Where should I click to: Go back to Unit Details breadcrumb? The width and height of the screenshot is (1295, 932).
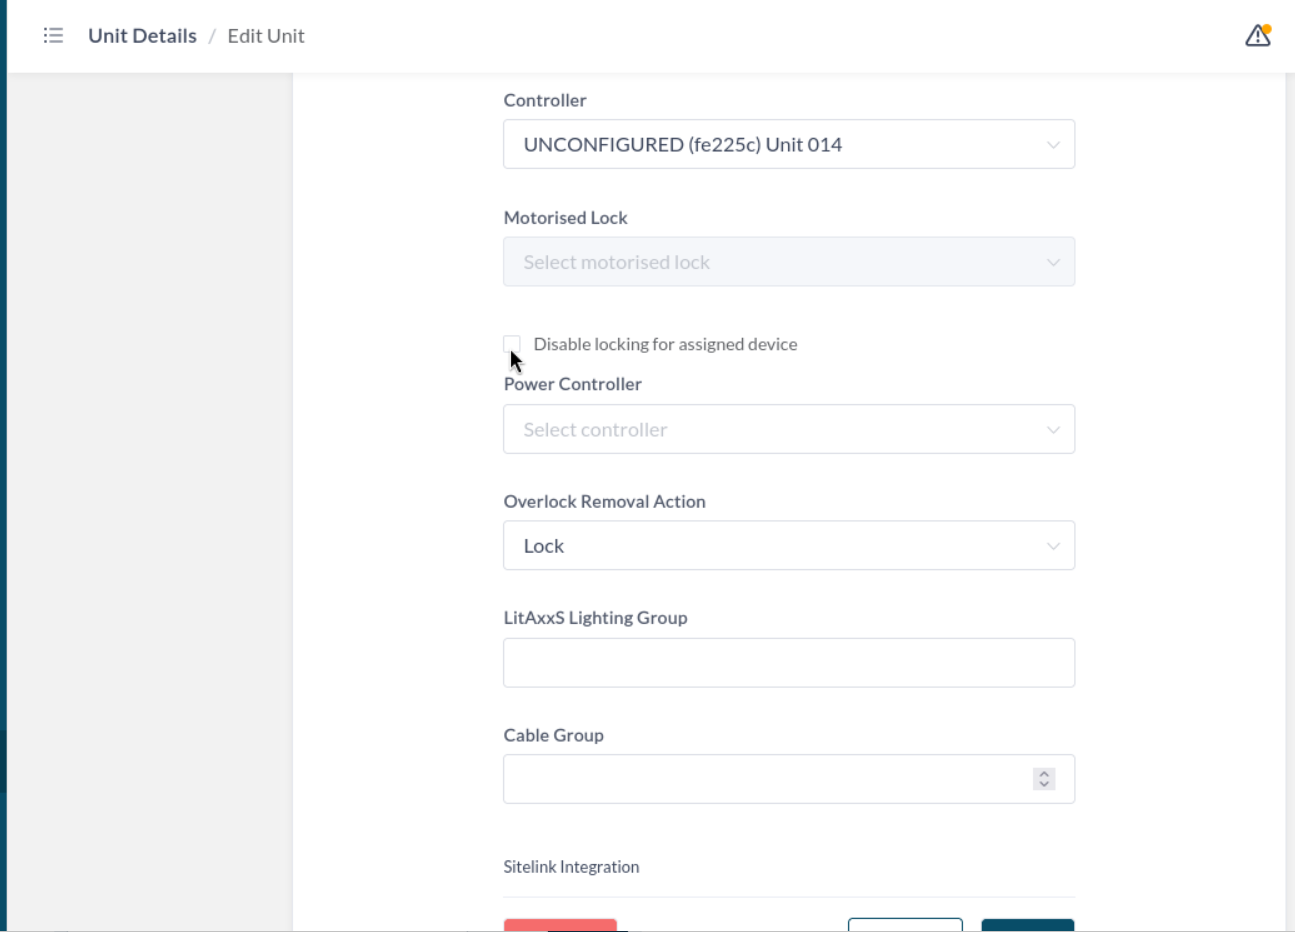(142, 36)
